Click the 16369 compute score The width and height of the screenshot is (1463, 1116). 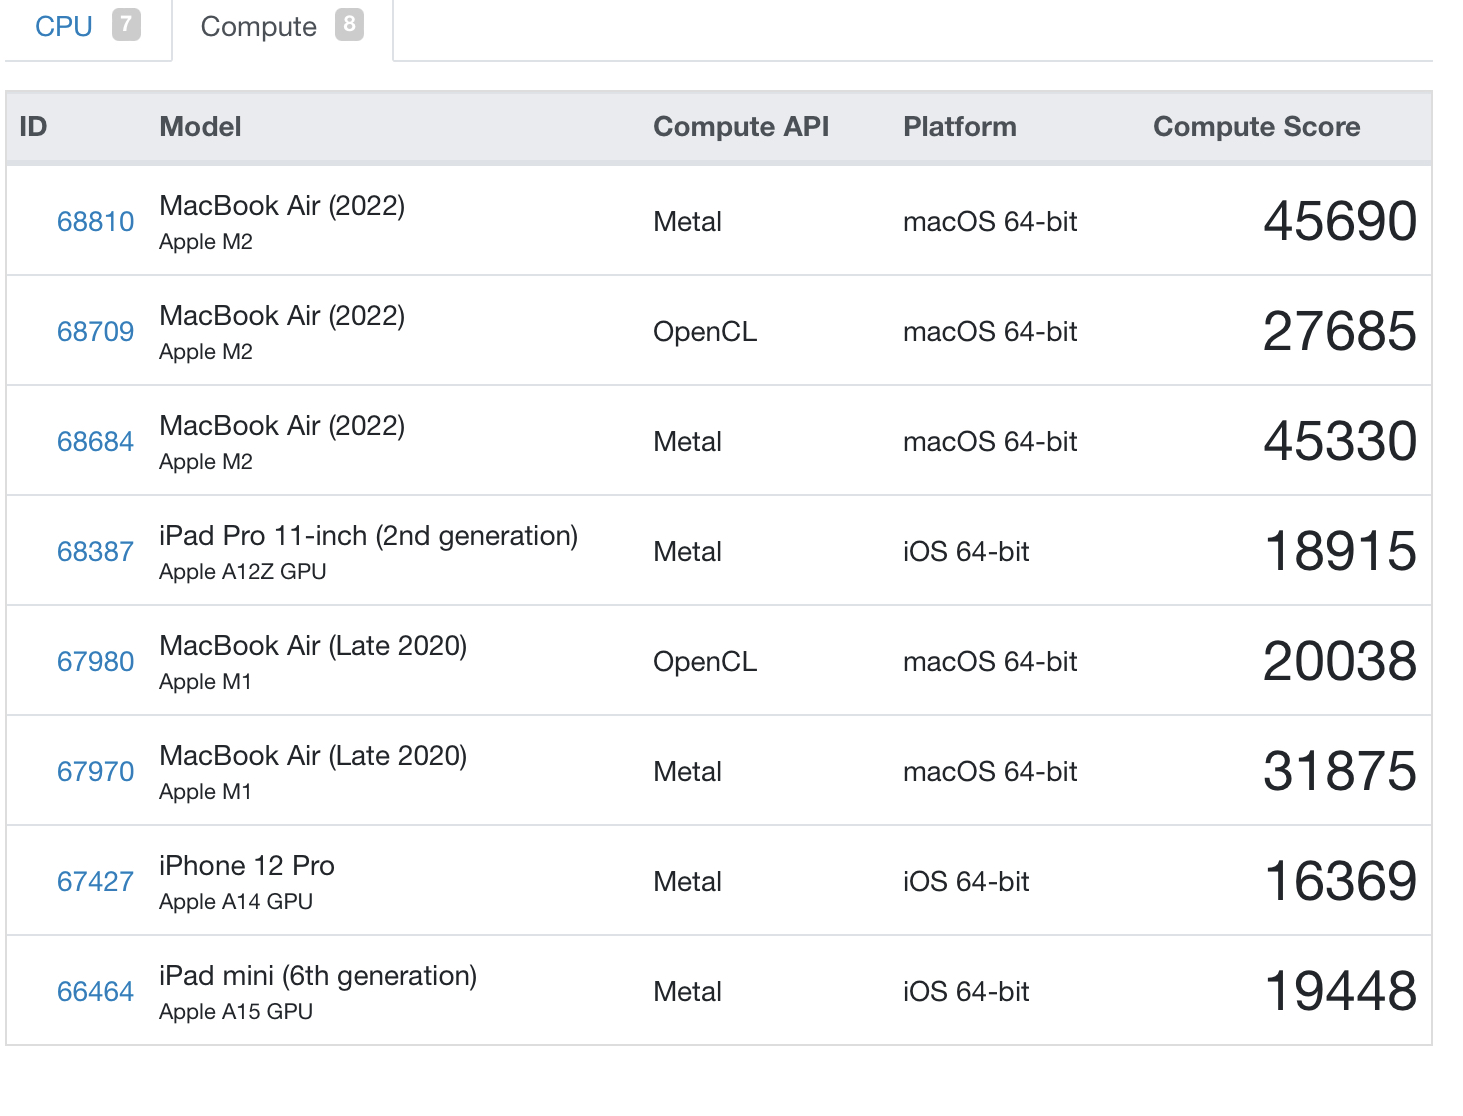1340,881
